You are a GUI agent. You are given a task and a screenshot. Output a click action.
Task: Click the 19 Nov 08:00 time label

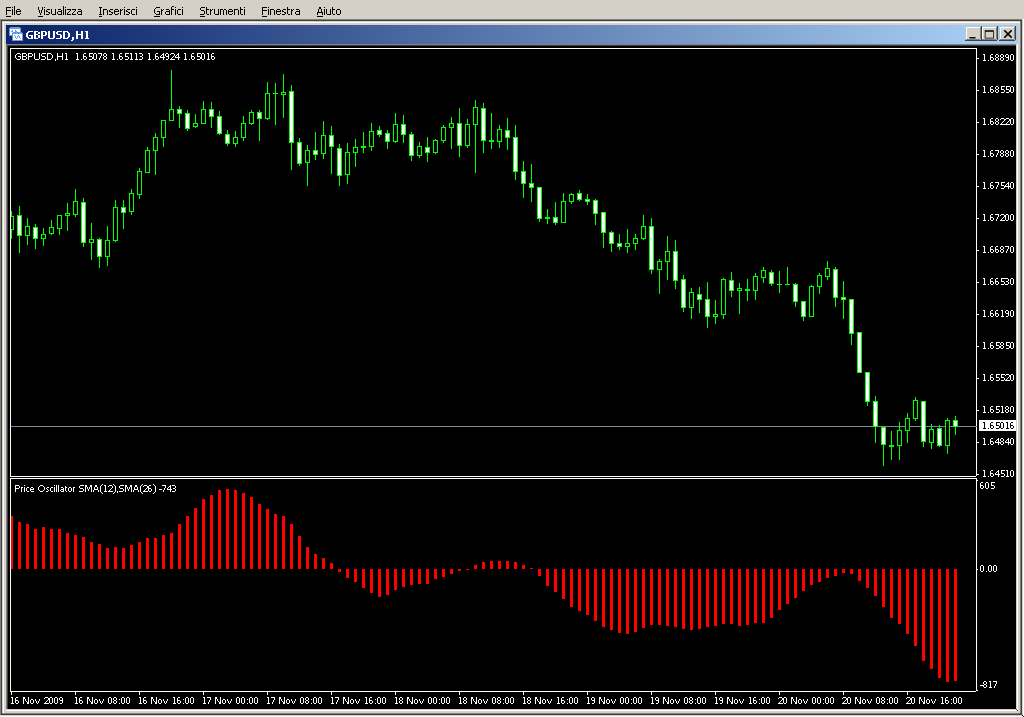click(x=678, y=701)
